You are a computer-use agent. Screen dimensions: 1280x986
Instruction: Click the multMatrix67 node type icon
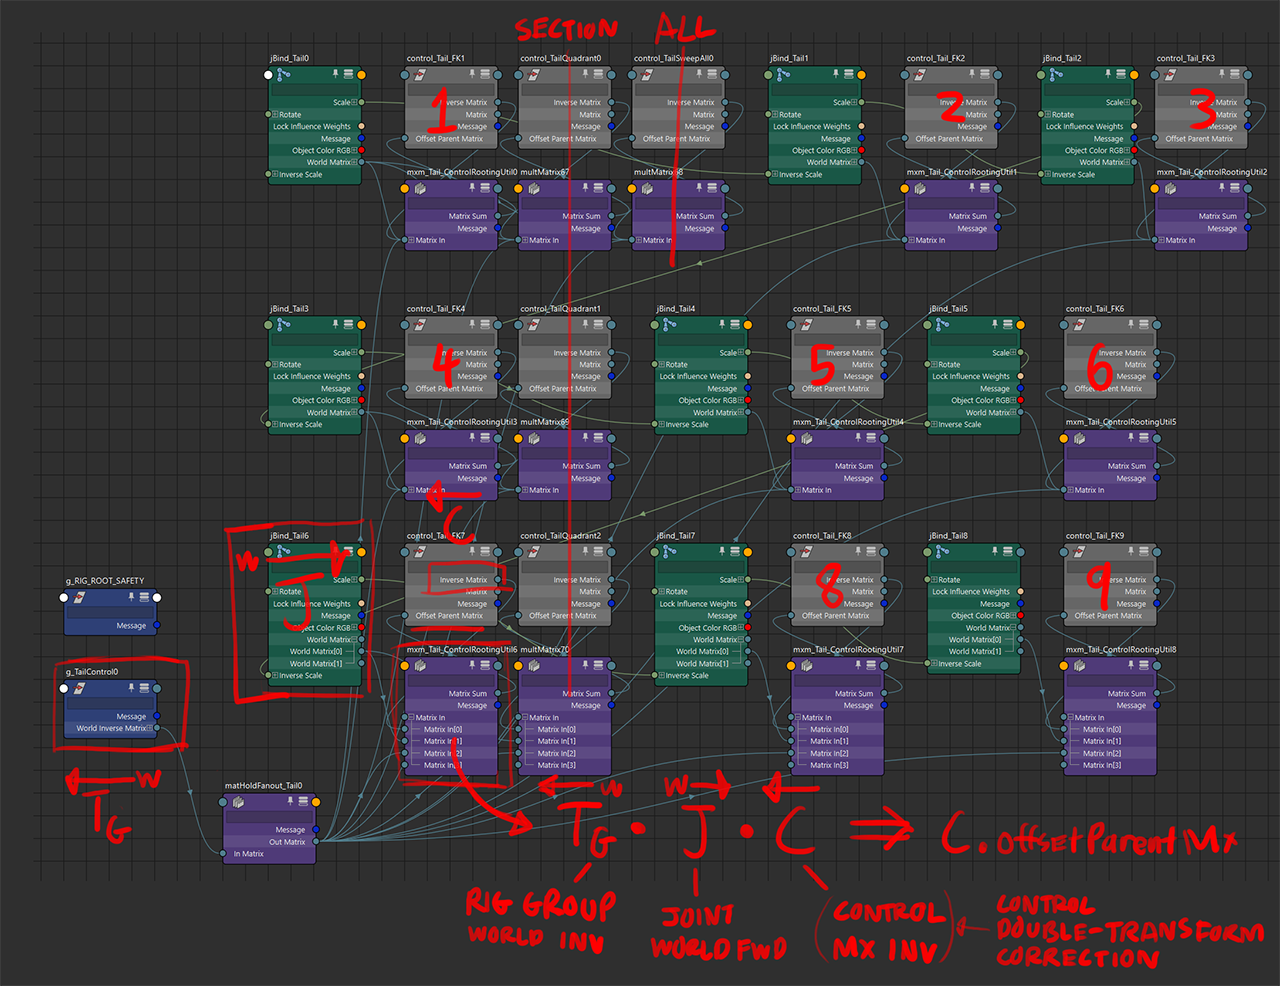(534, 188)
